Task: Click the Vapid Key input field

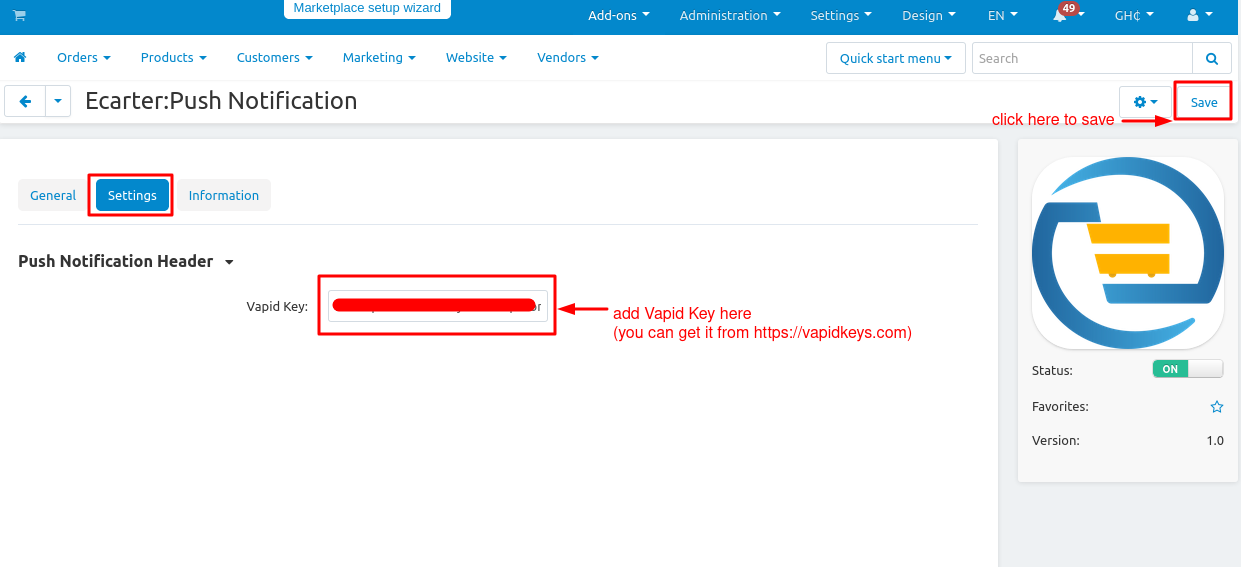Action: (x=437, y=306)
